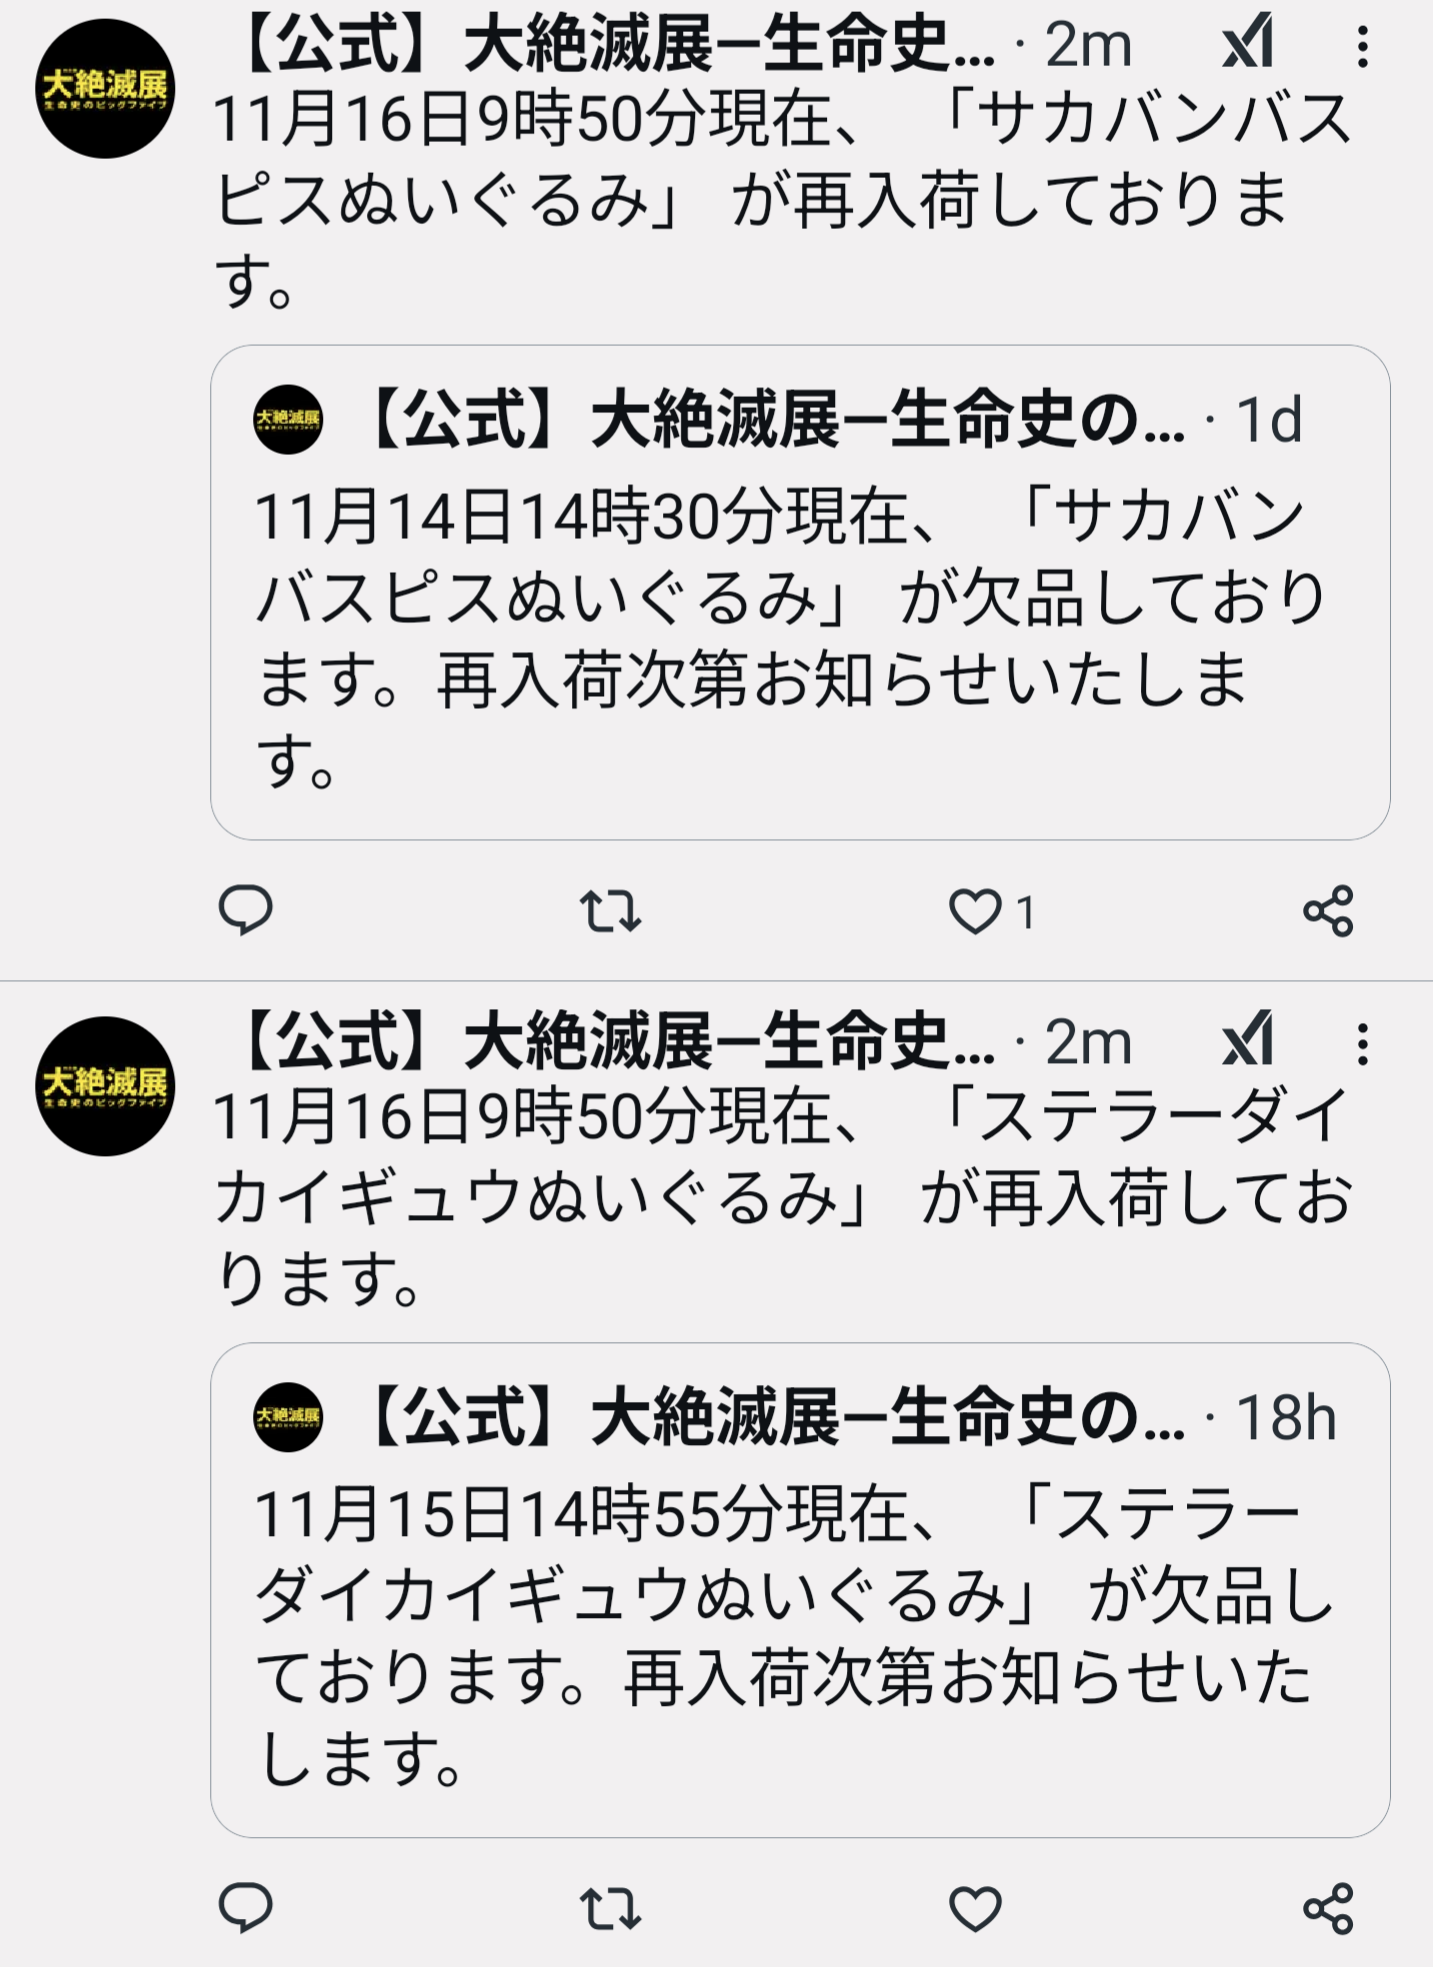Viewport: 1433px width, 1967px height.
Task: Tap small avatar in 1d quoted post
Action: tap(288, 420)
